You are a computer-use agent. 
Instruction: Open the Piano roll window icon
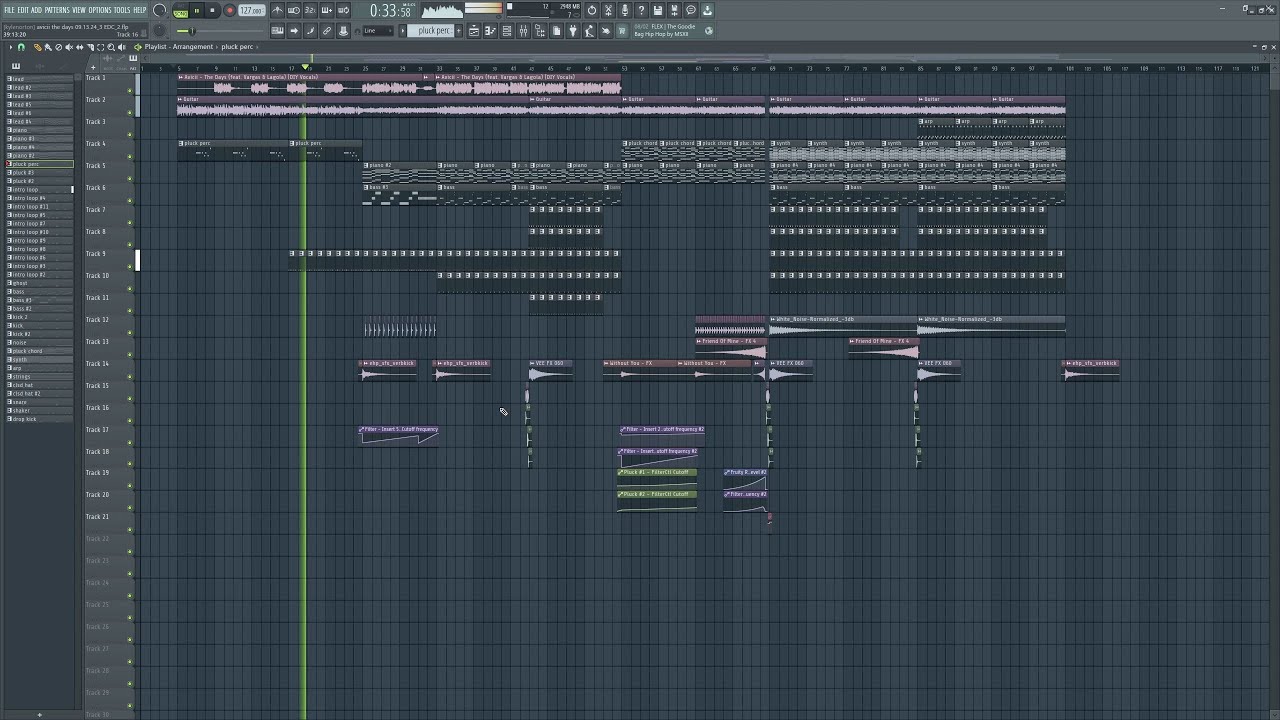point(490,31)
